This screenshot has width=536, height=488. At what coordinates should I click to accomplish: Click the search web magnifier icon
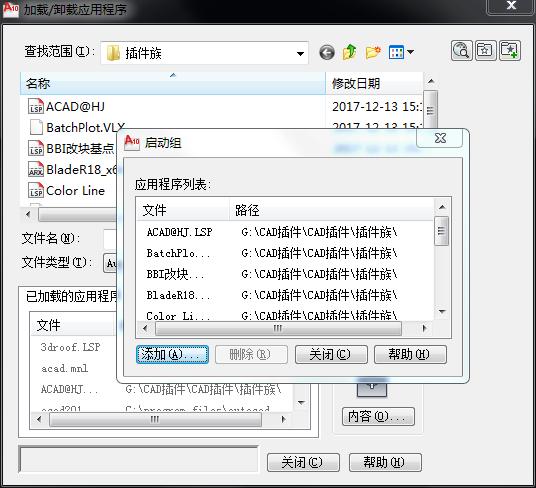461,51
